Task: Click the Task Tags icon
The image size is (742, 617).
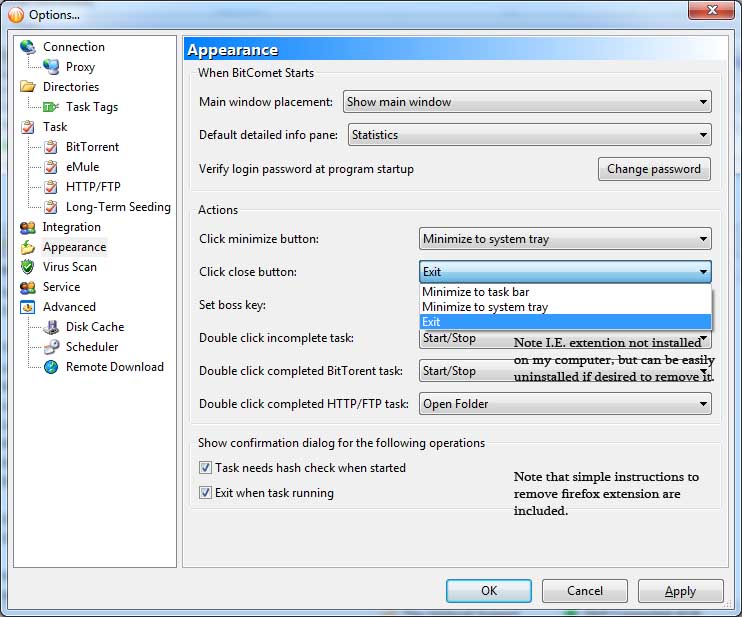Action: point(51,107)
